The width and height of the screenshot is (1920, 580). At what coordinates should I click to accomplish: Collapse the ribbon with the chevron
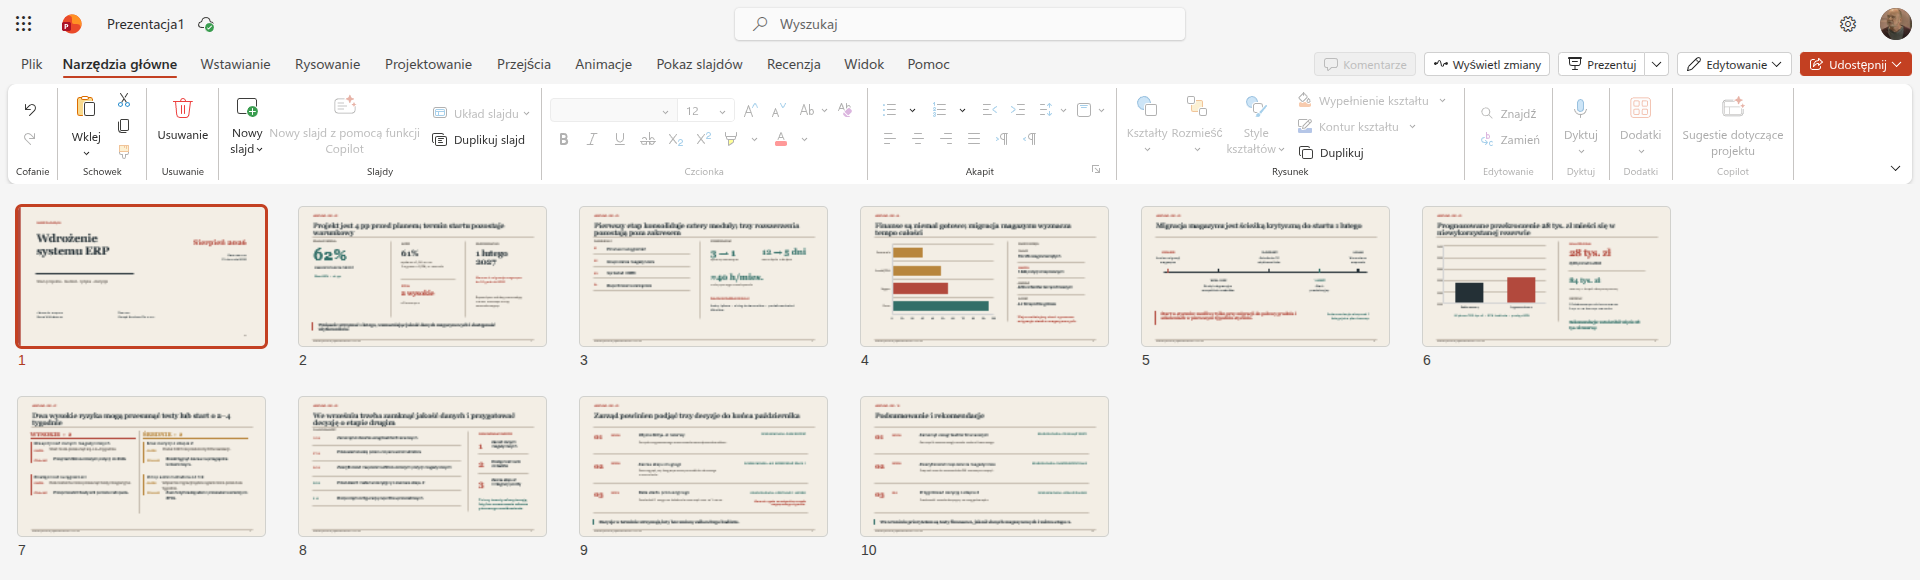pyautogui.click(x=1895, y=168)
